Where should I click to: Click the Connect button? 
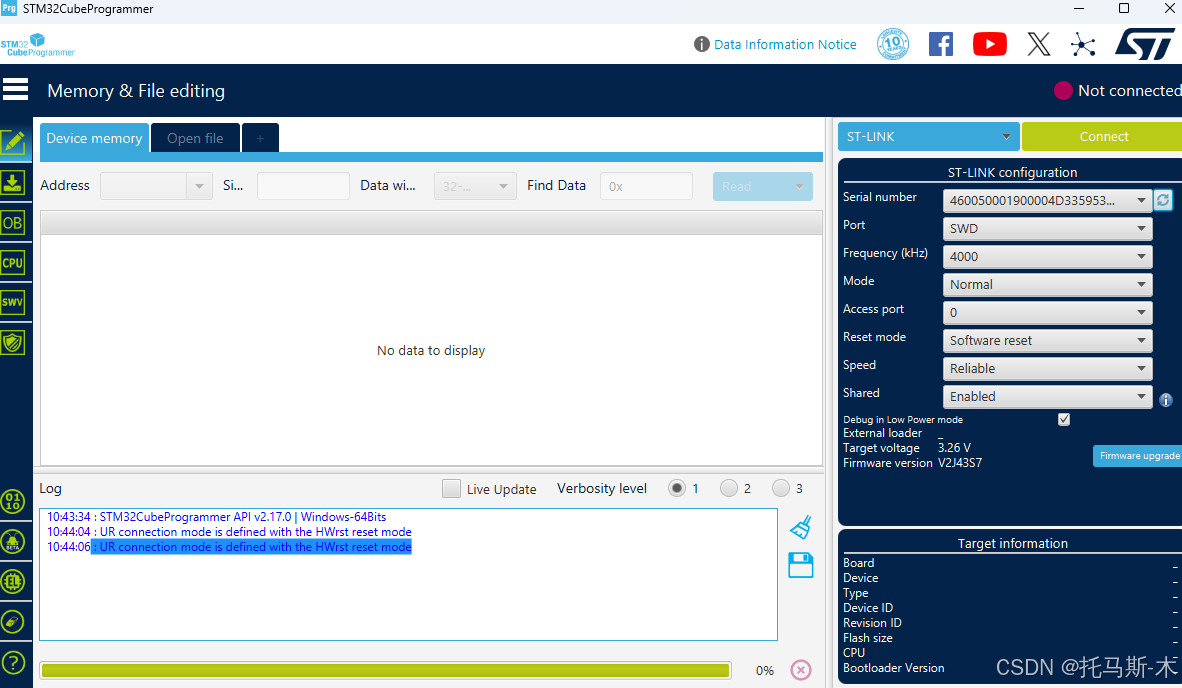[x=1103, y=136]
